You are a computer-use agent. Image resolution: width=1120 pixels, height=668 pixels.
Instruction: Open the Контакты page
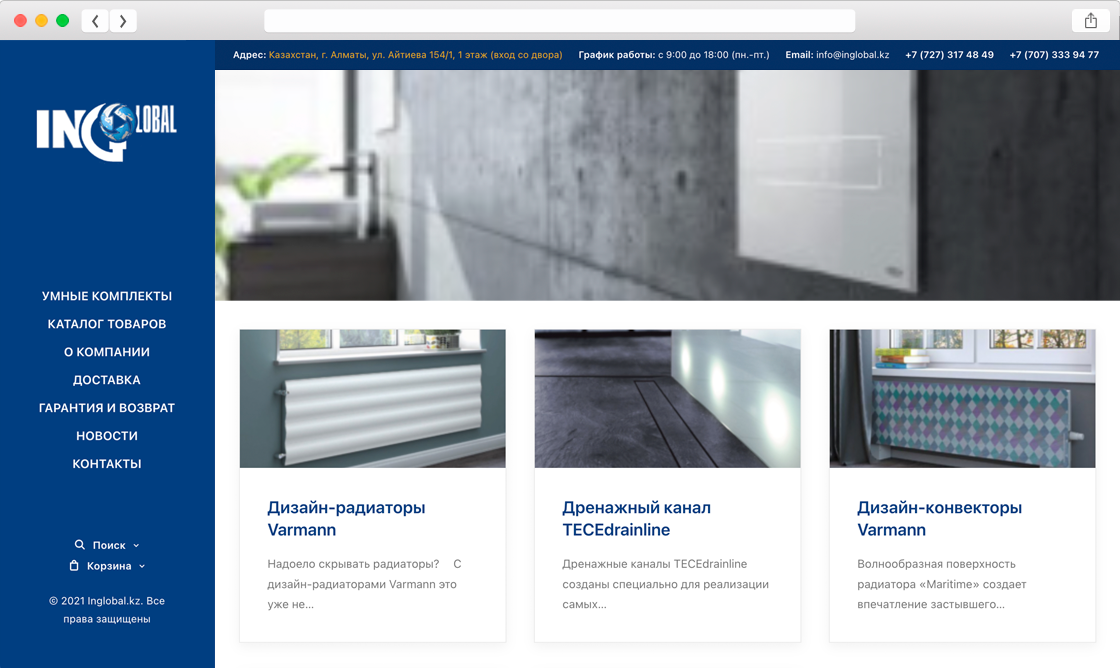coord(107,464)
